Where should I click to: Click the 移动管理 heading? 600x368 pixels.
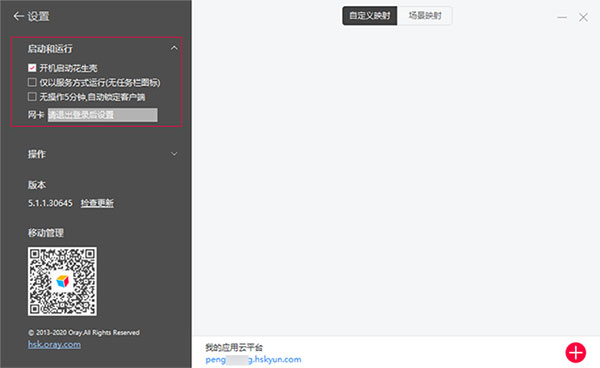point(46,233)
